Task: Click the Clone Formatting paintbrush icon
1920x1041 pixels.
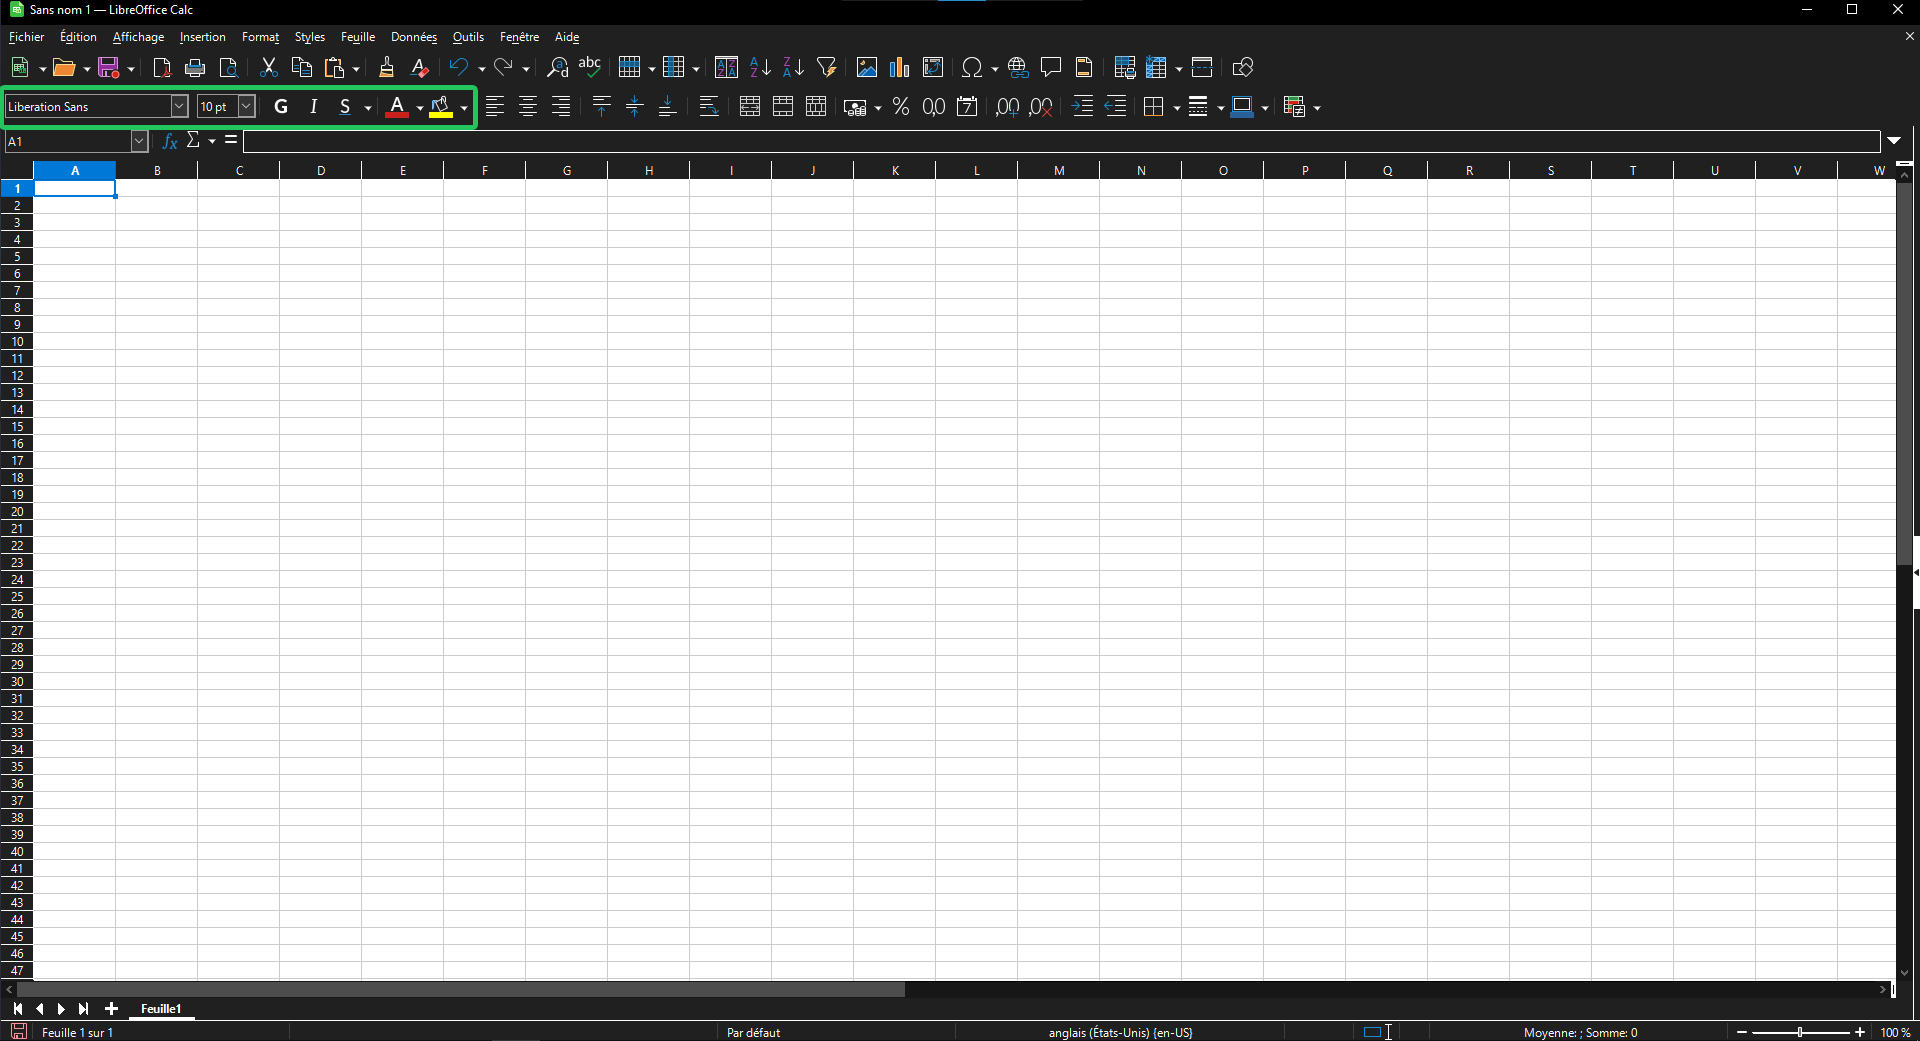Action: pos(386,67)
